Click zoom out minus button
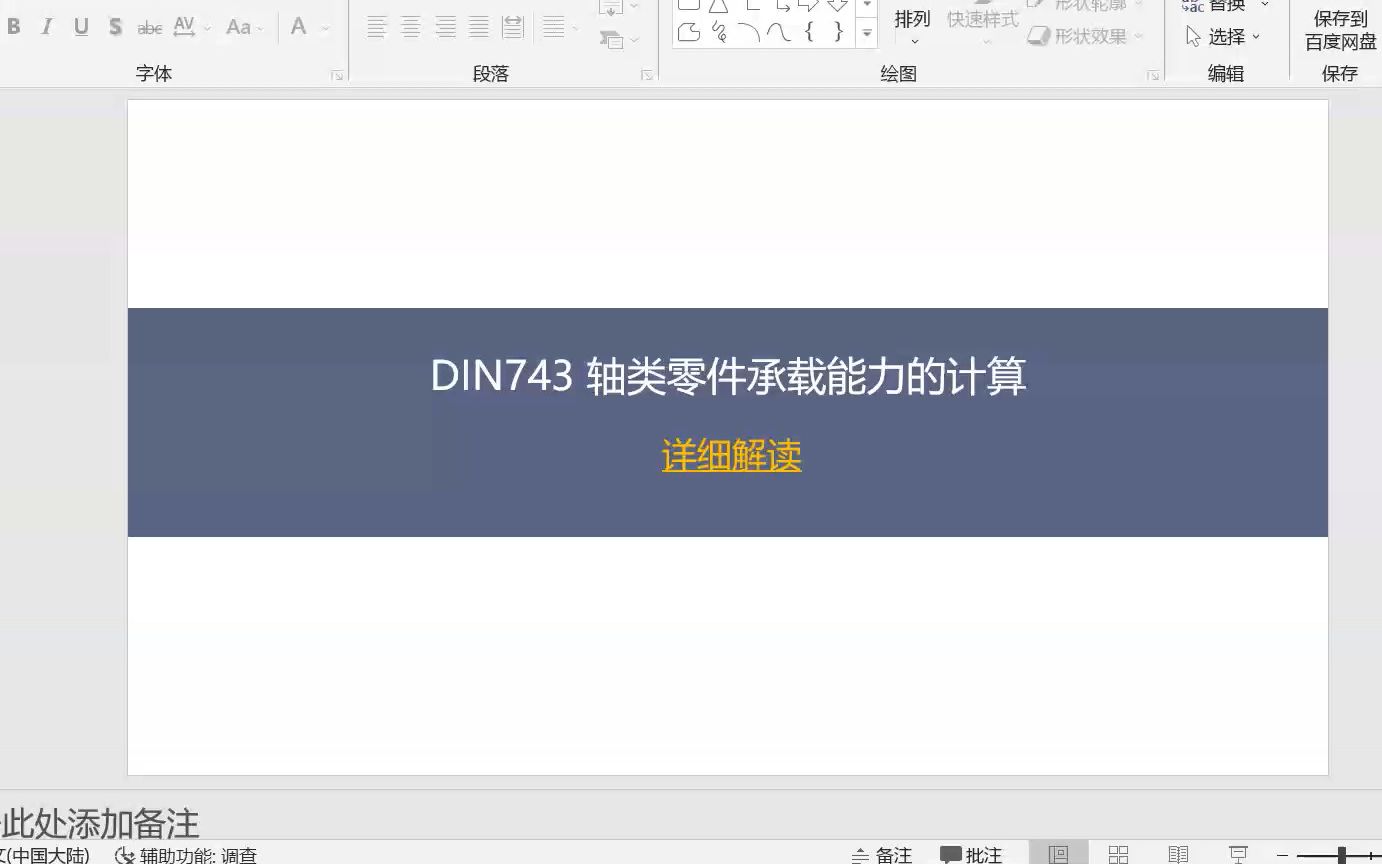Viewport: 1382px width, 864px height. [x=1282, y=855]
